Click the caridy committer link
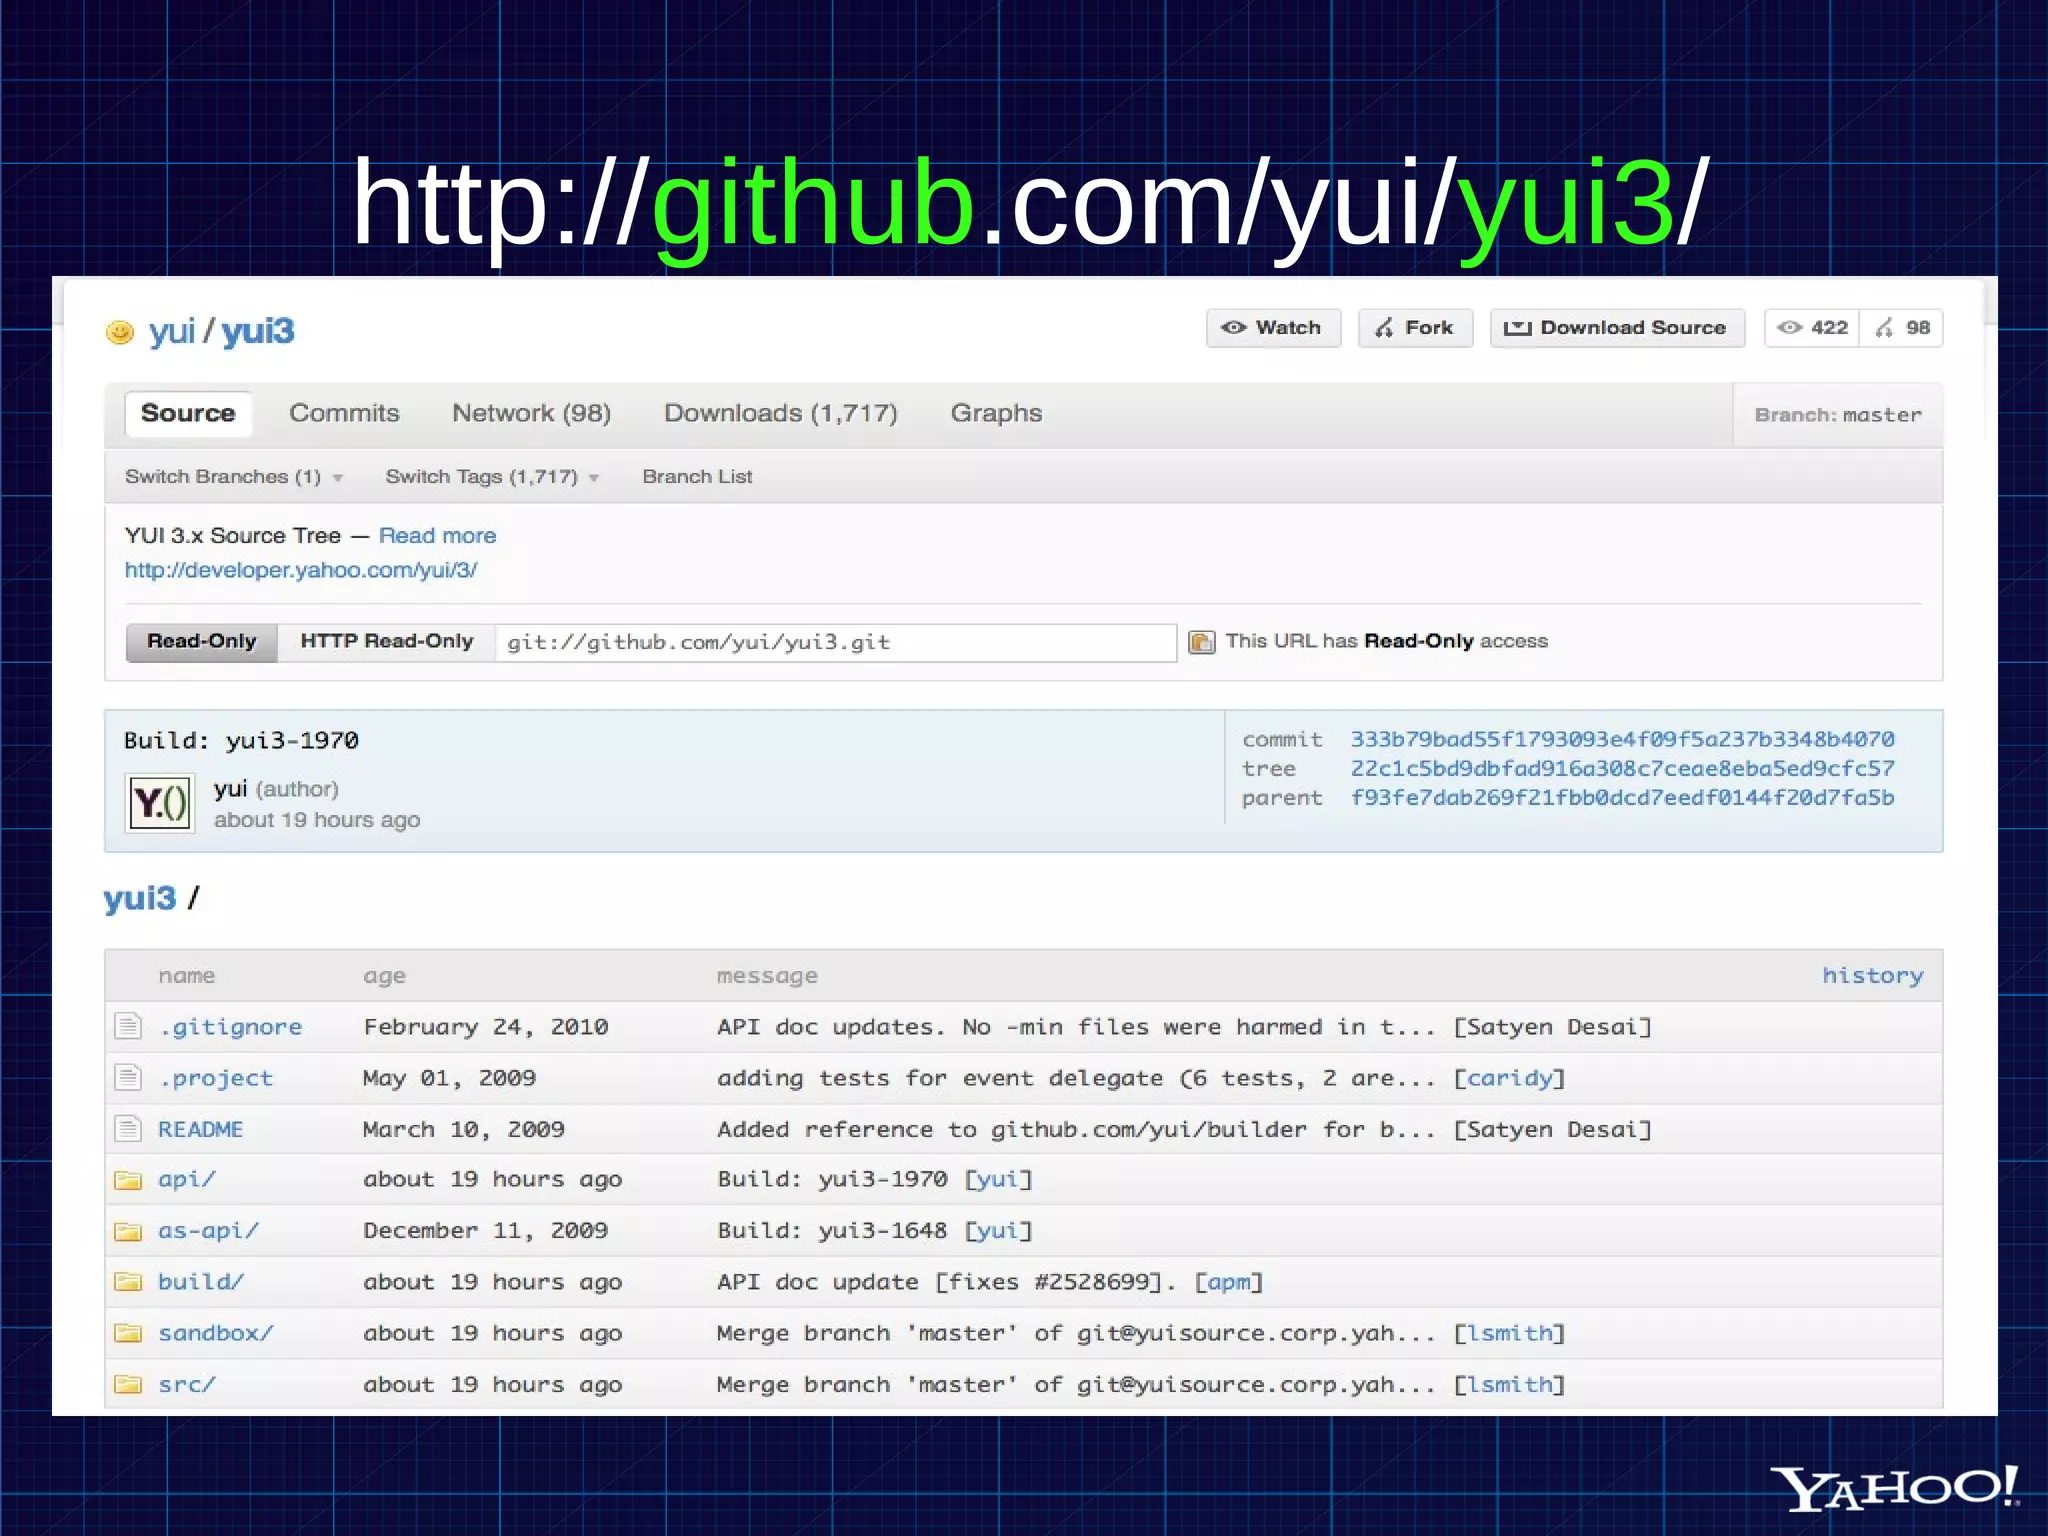 pos(1510,1078)
